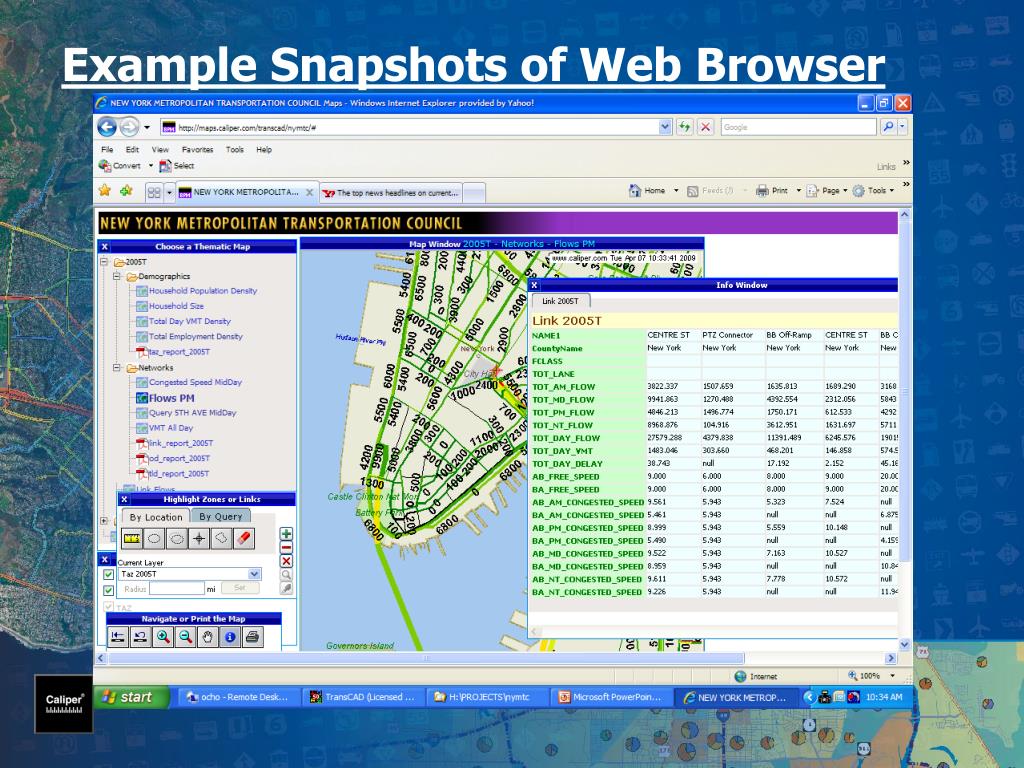Screen dimensions: 1024x768
Task: Open the Current Layer Taz 2005T dropdown
Action: click(254, 574)
